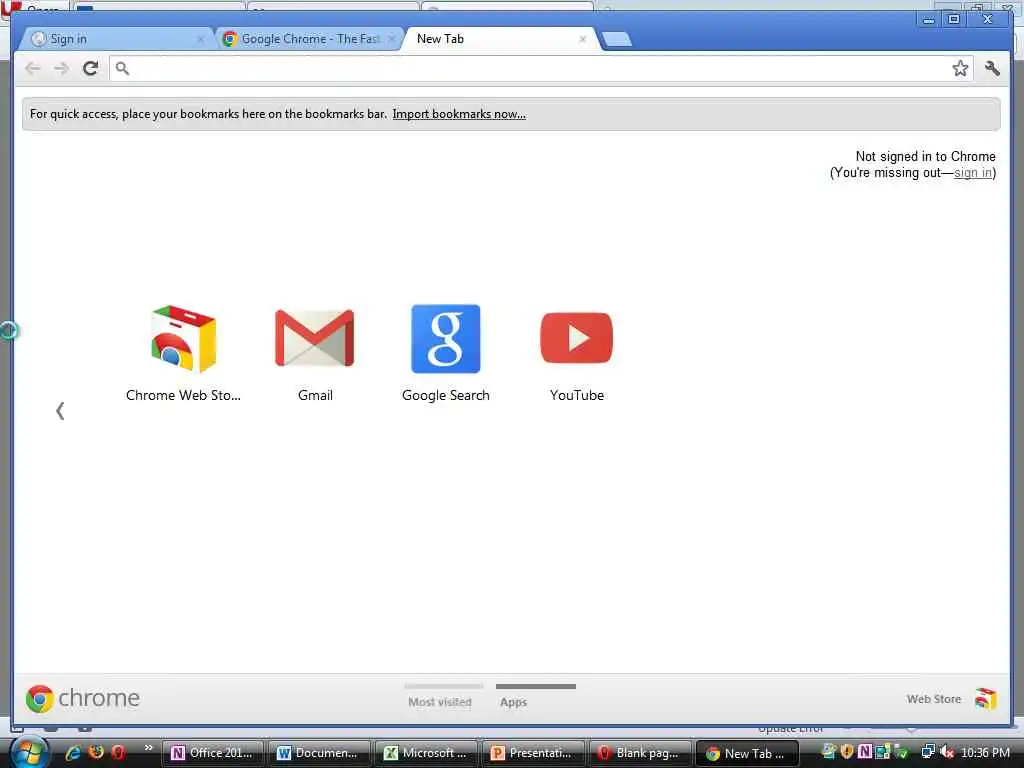Go to previous page with left chevron

[x=60, y=411]
